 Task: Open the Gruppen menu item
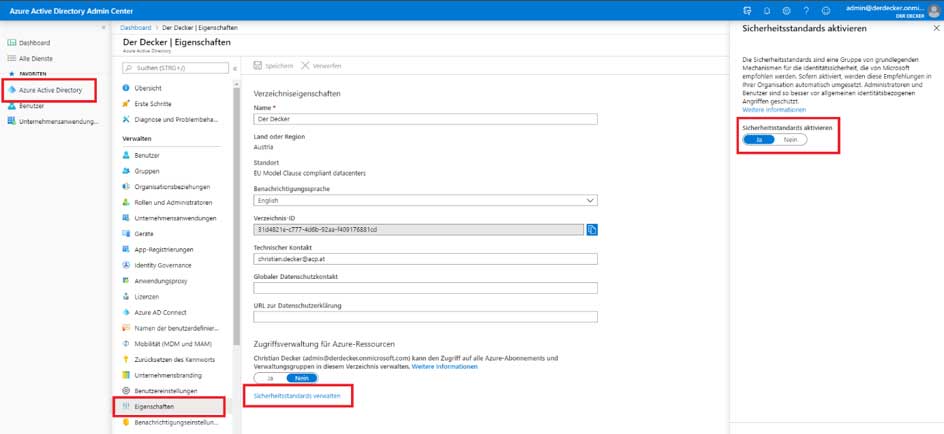coord(146,171)
